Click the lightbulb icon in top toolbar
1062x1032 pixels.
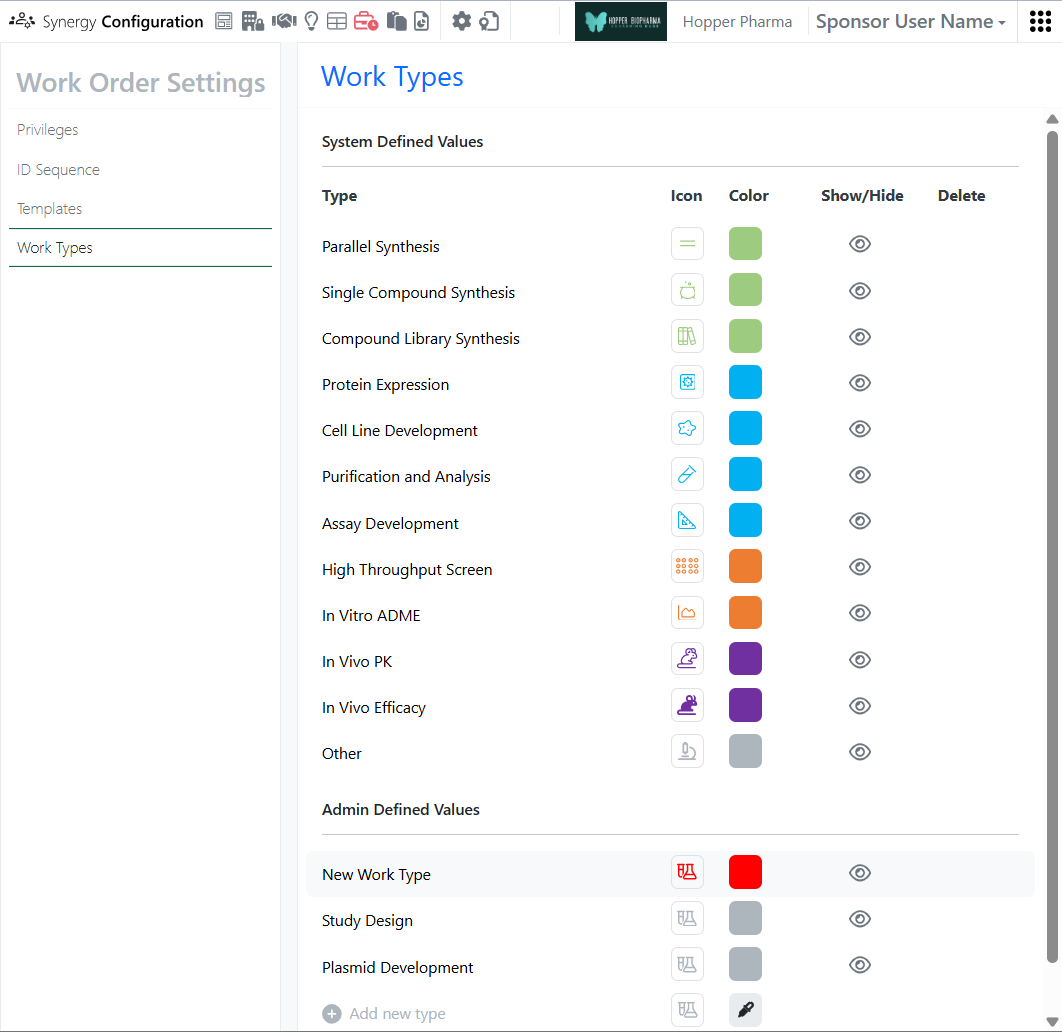point(311,21)
